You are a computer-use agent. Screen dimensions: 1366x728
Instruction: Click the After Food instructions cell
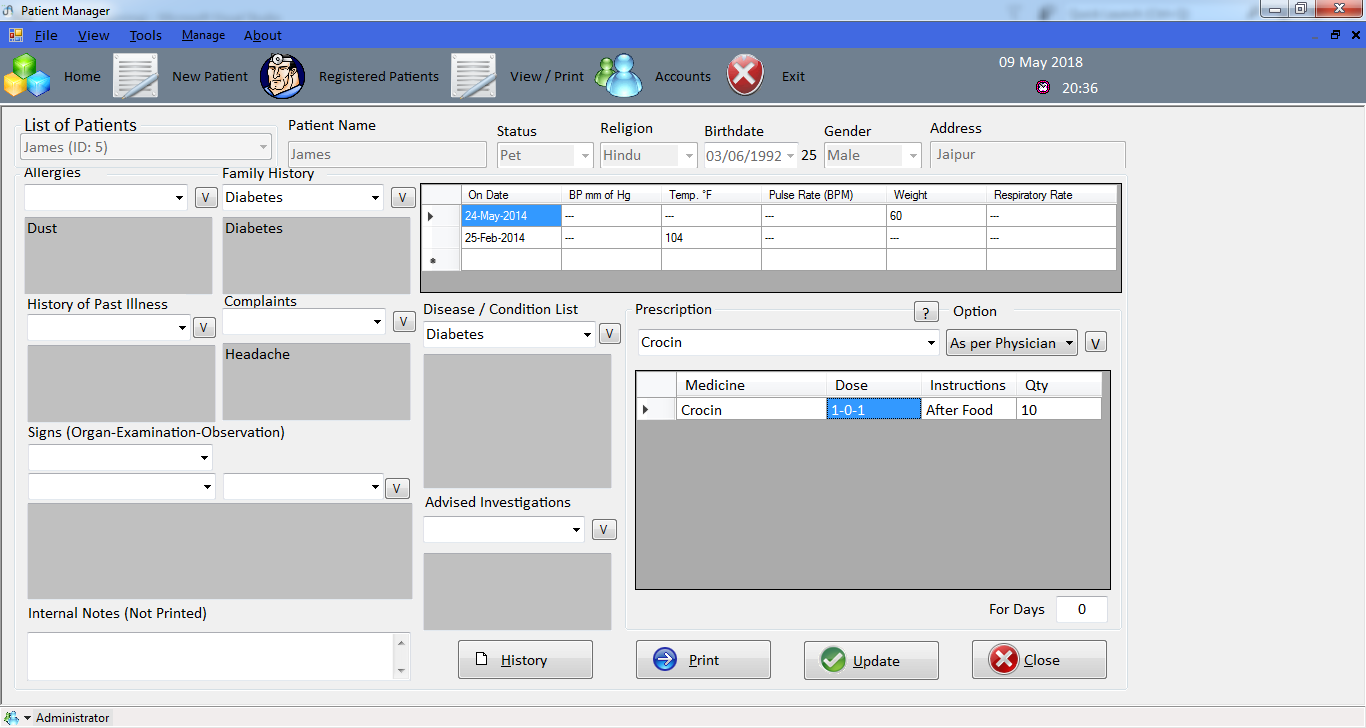[969, 409]
